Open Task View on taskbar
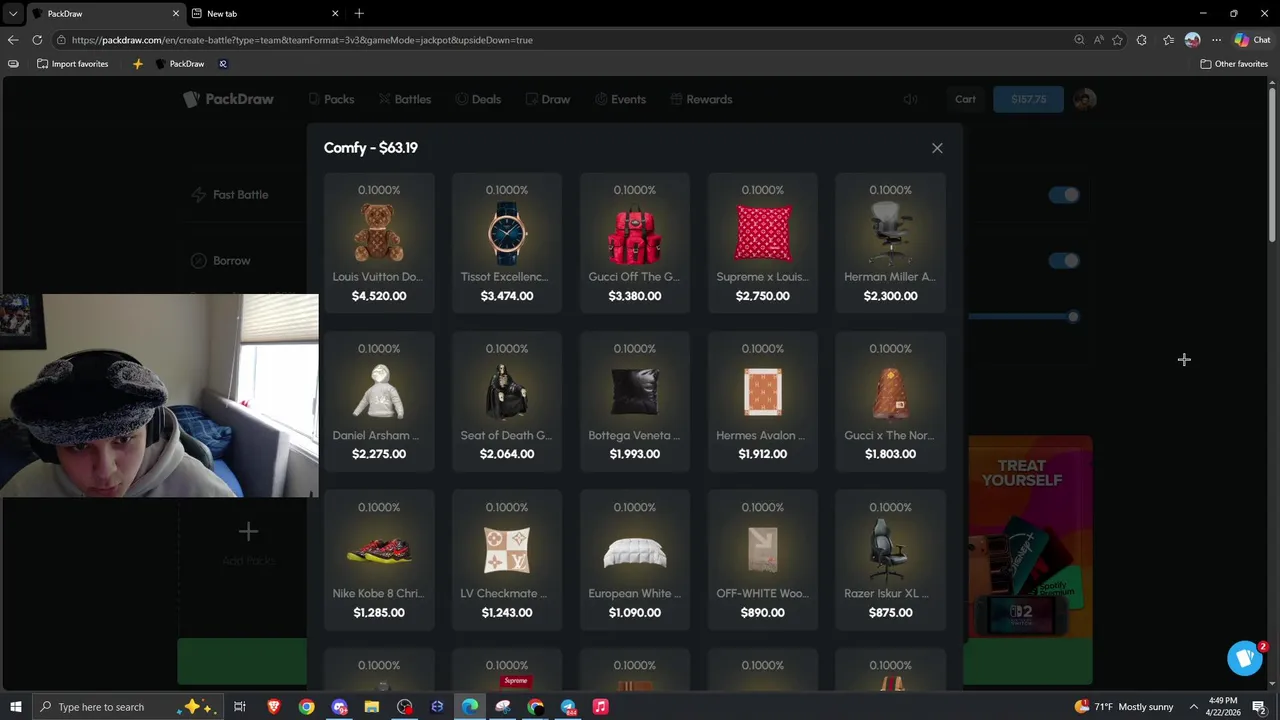The width and height of the screenshot is (1280, 720). tap(240, 707)
